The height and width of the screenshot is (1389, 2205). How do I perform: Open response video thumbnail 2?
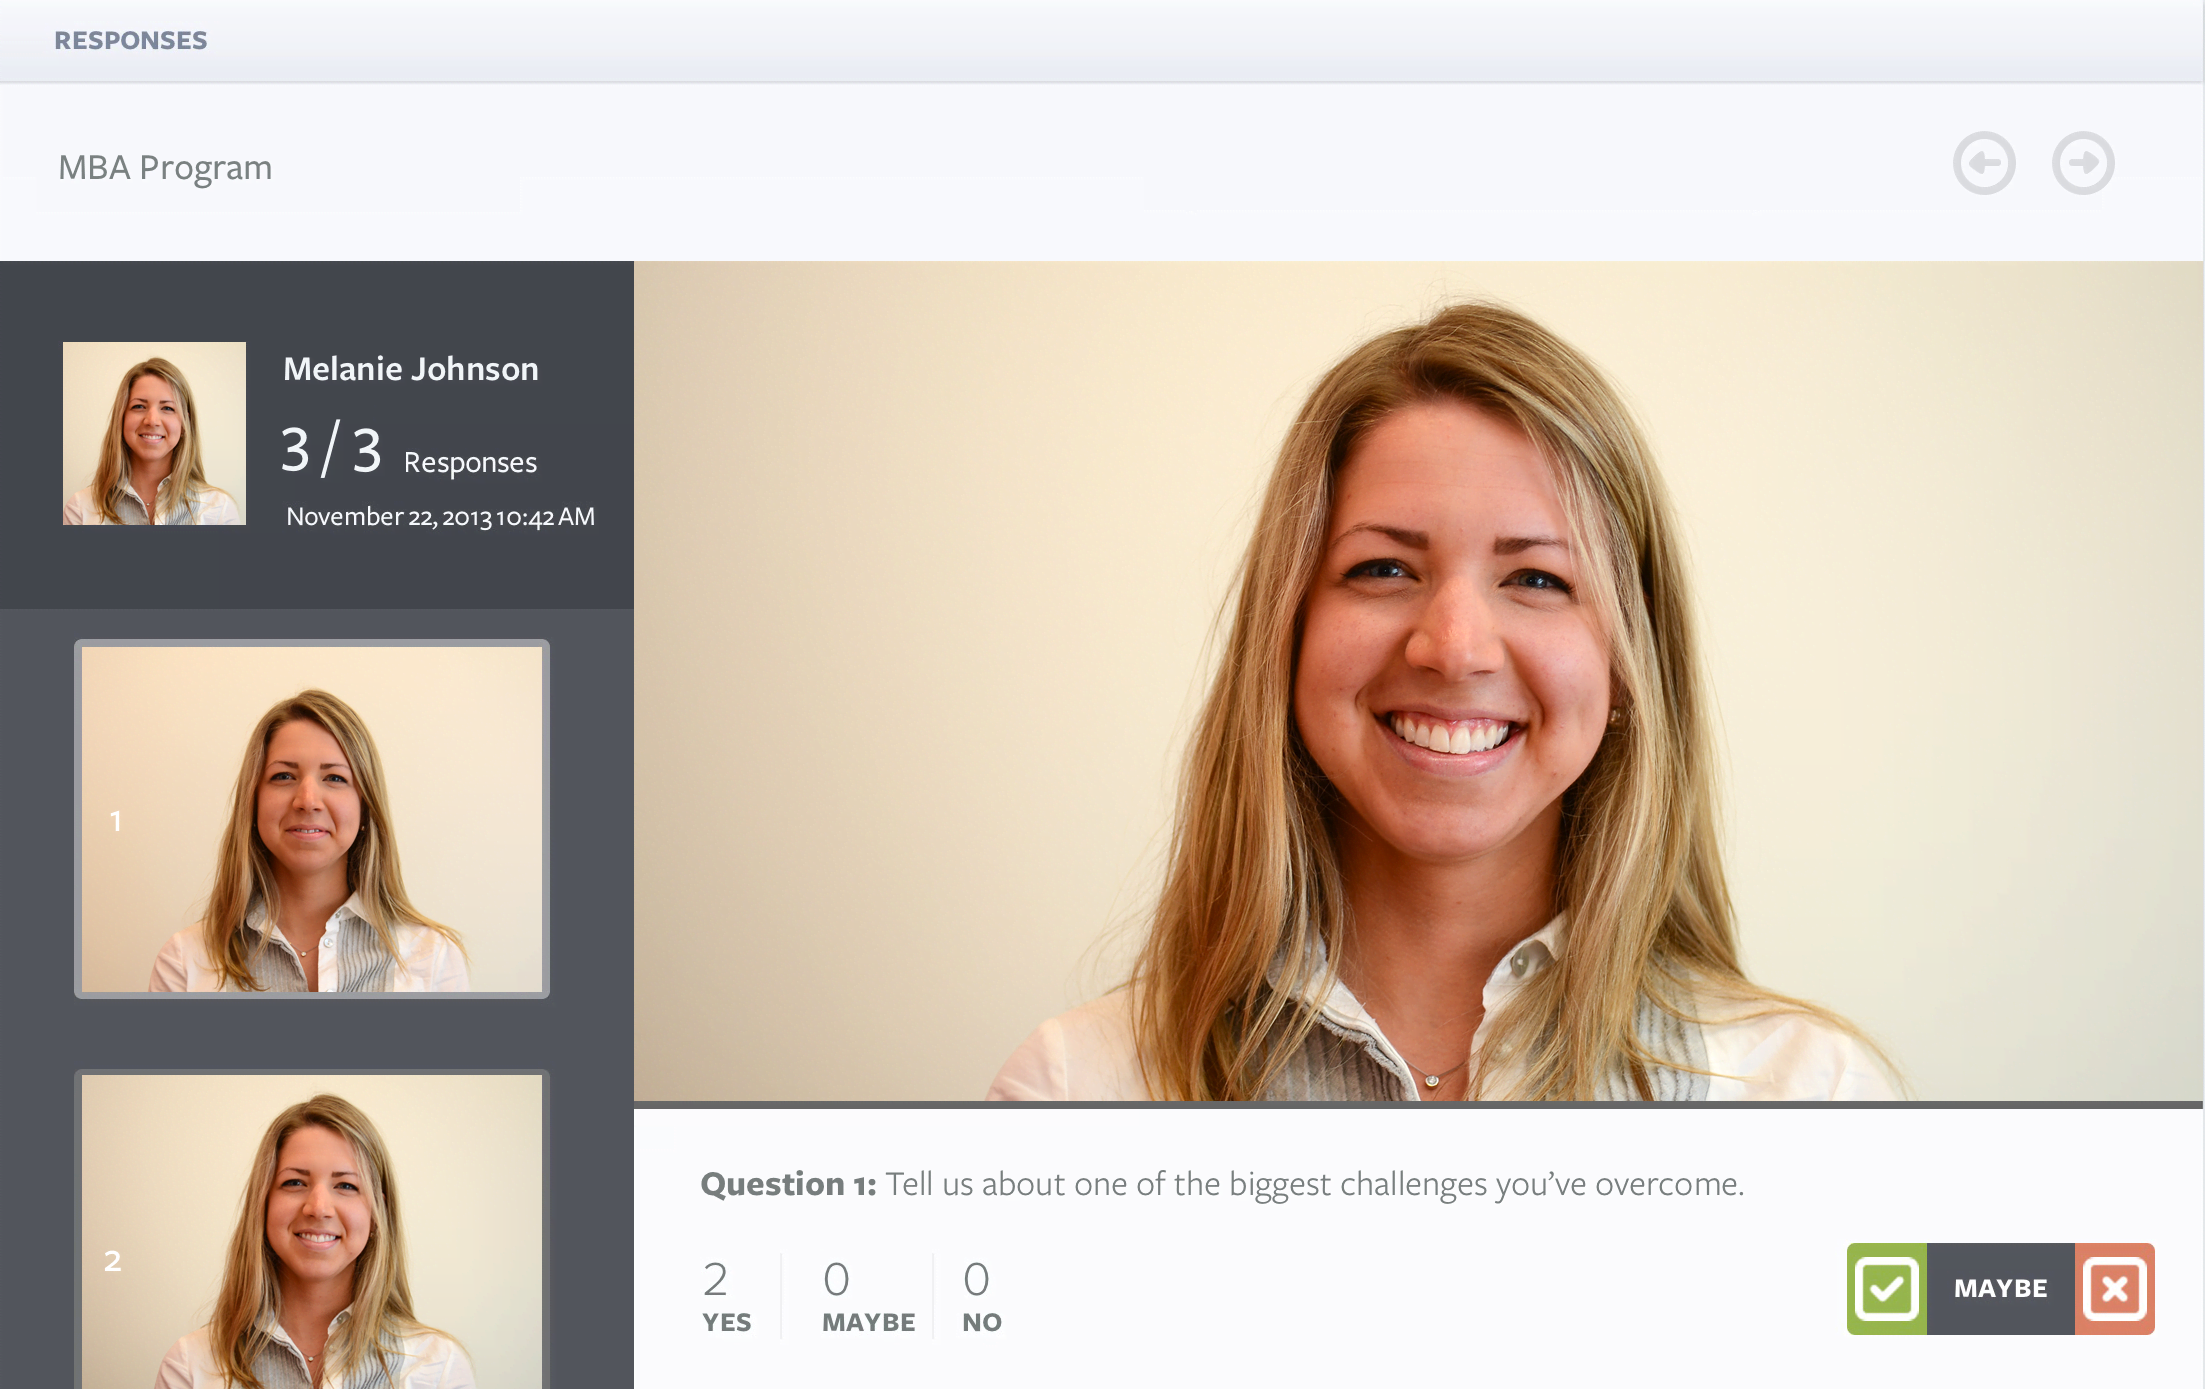(312, 1230)
